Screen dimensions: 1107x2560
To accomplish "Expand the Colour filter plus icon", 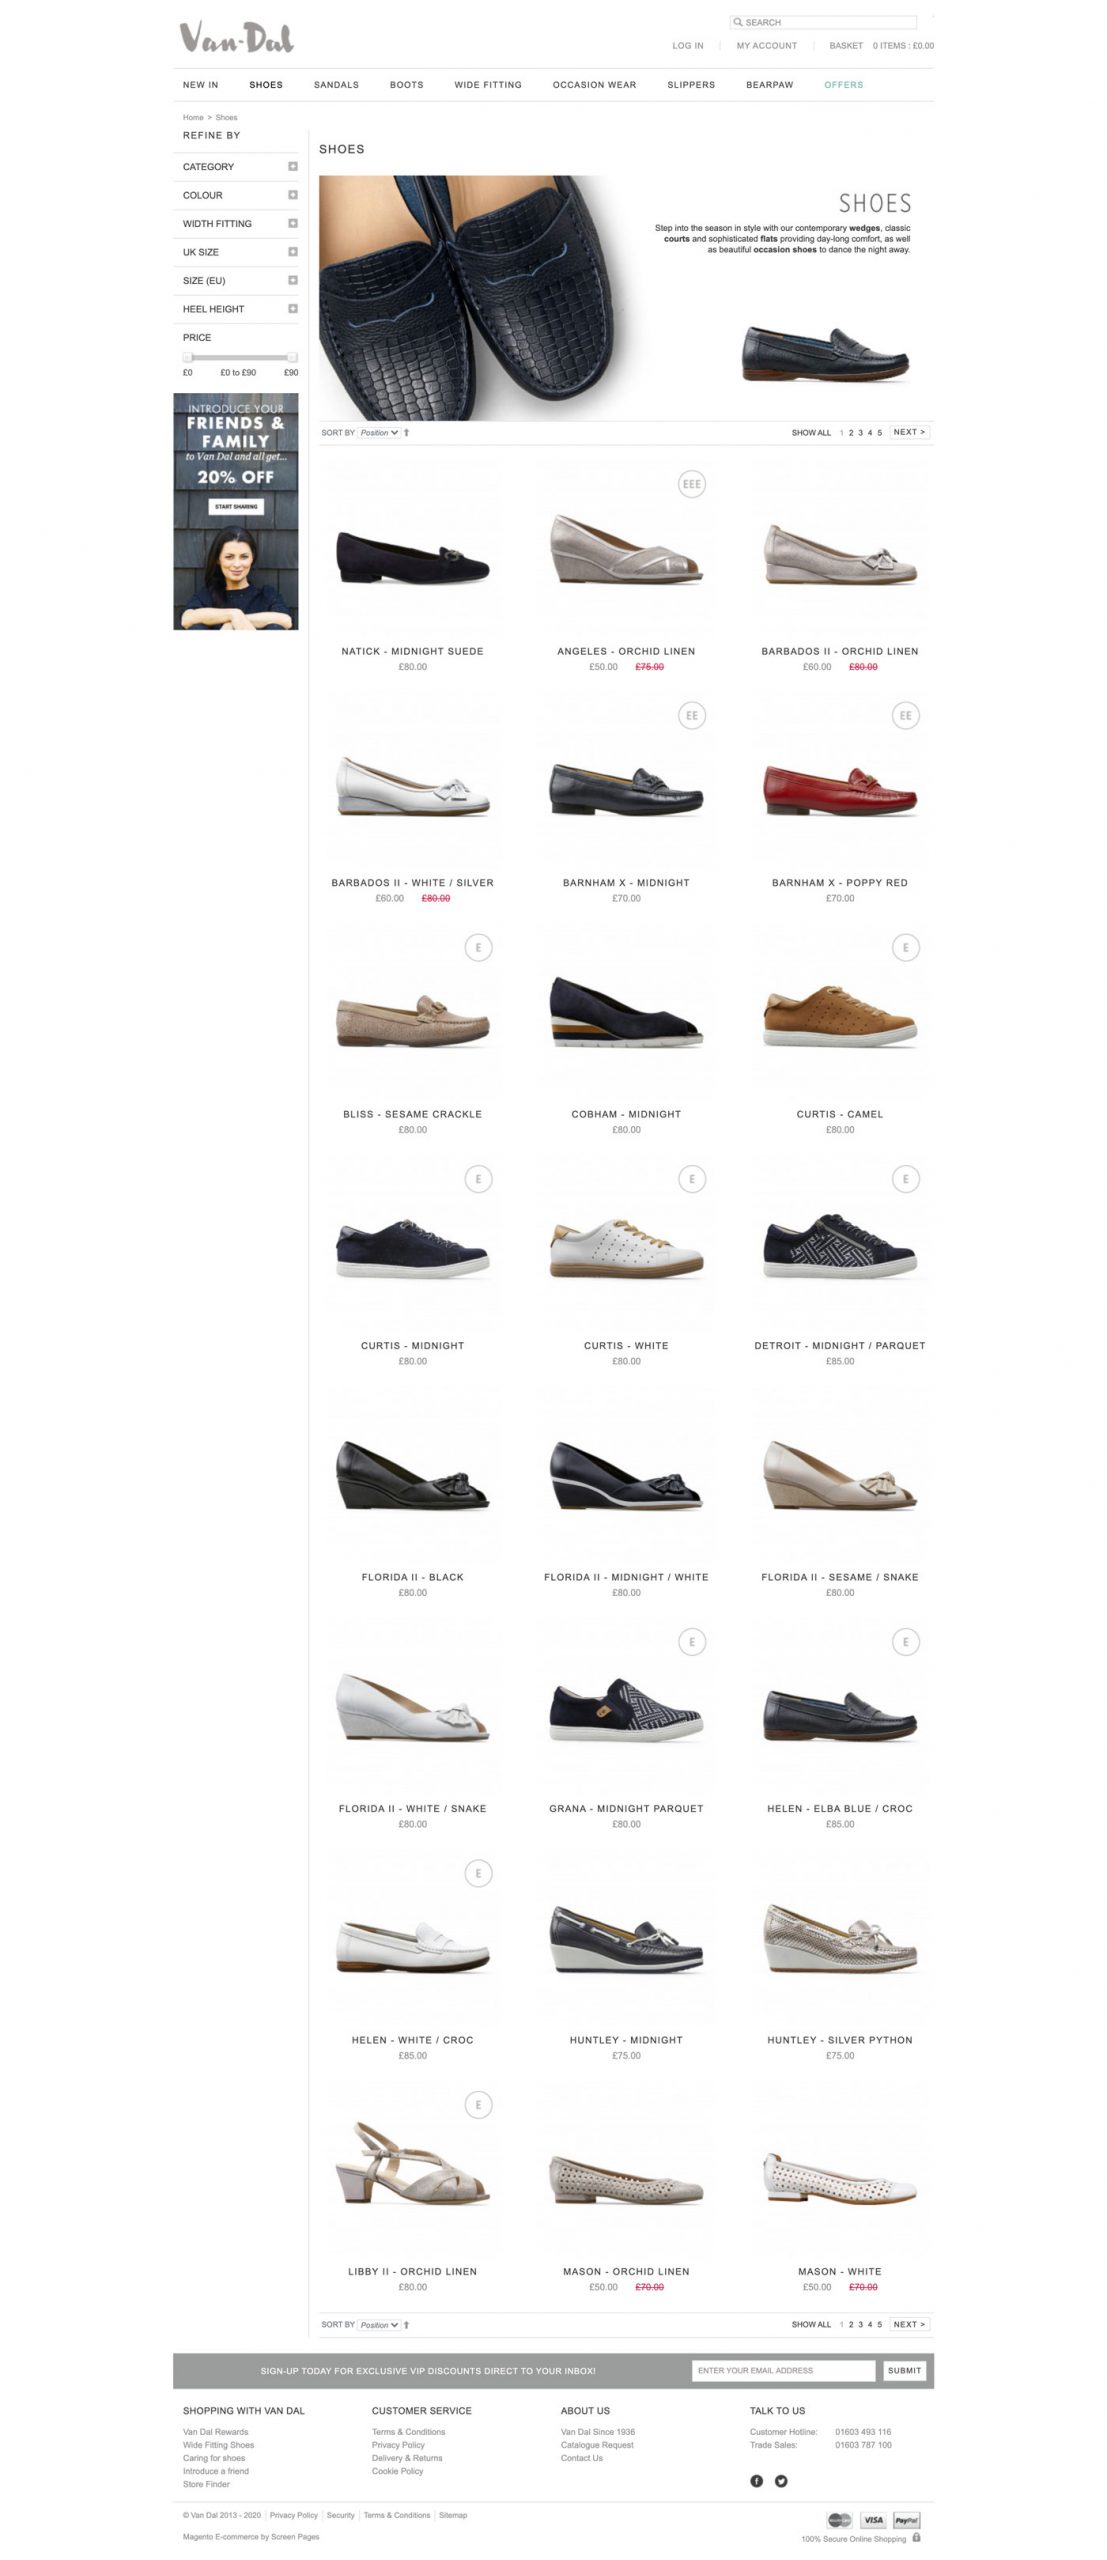I will point(293,195).
